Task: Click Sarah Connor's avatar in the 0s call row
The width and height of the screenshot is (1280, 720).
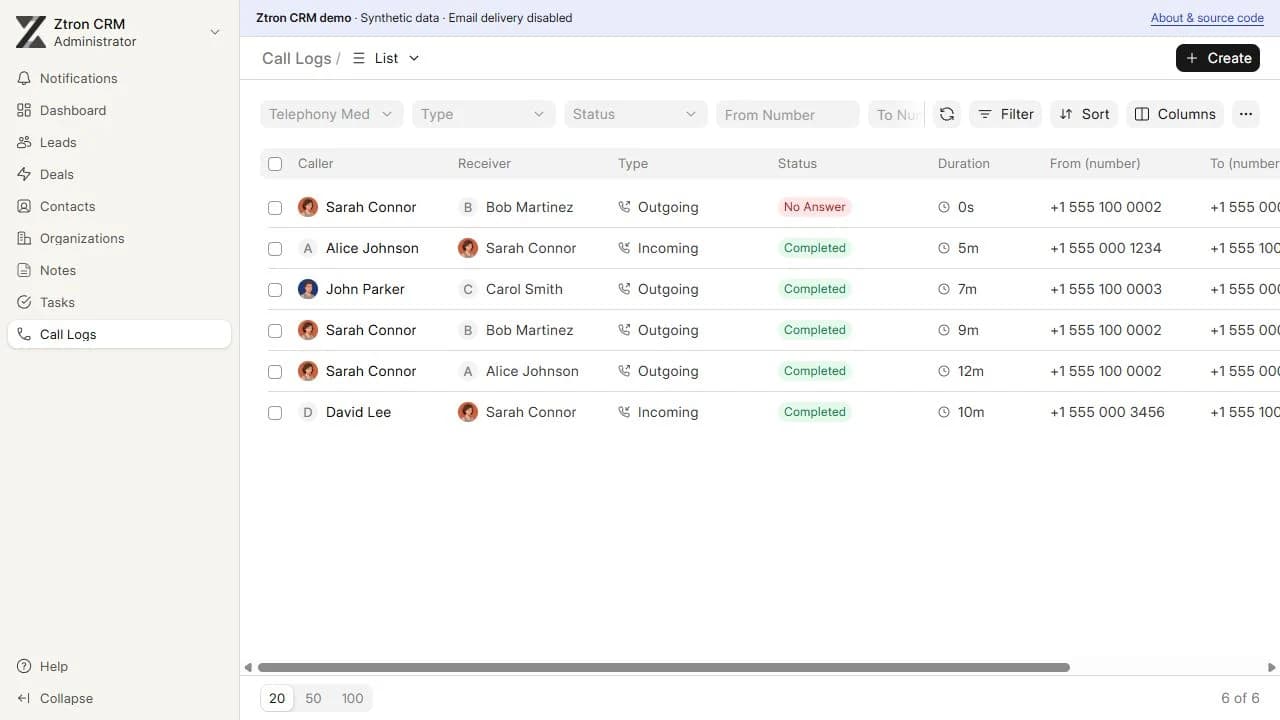Action: pos(308,207)
